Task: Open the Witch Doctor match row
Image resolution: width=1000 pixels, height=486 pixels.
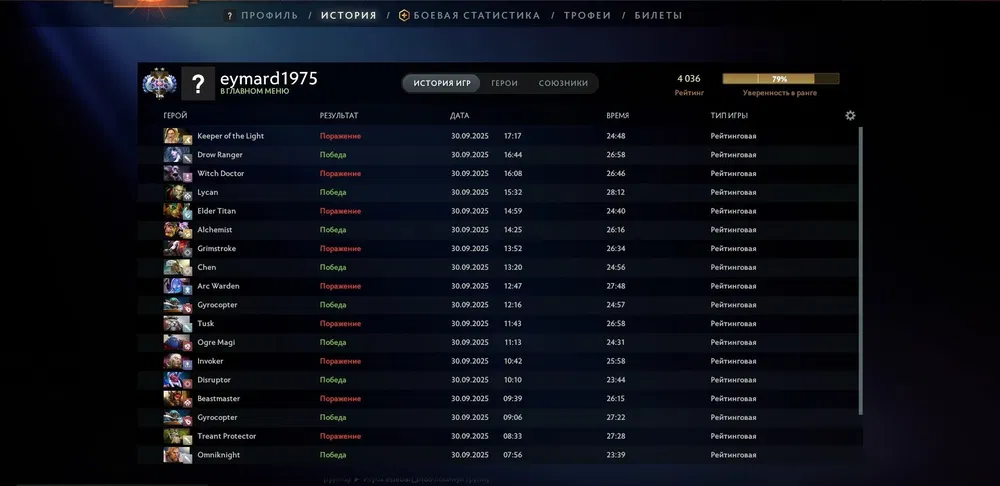Action: 498,173
